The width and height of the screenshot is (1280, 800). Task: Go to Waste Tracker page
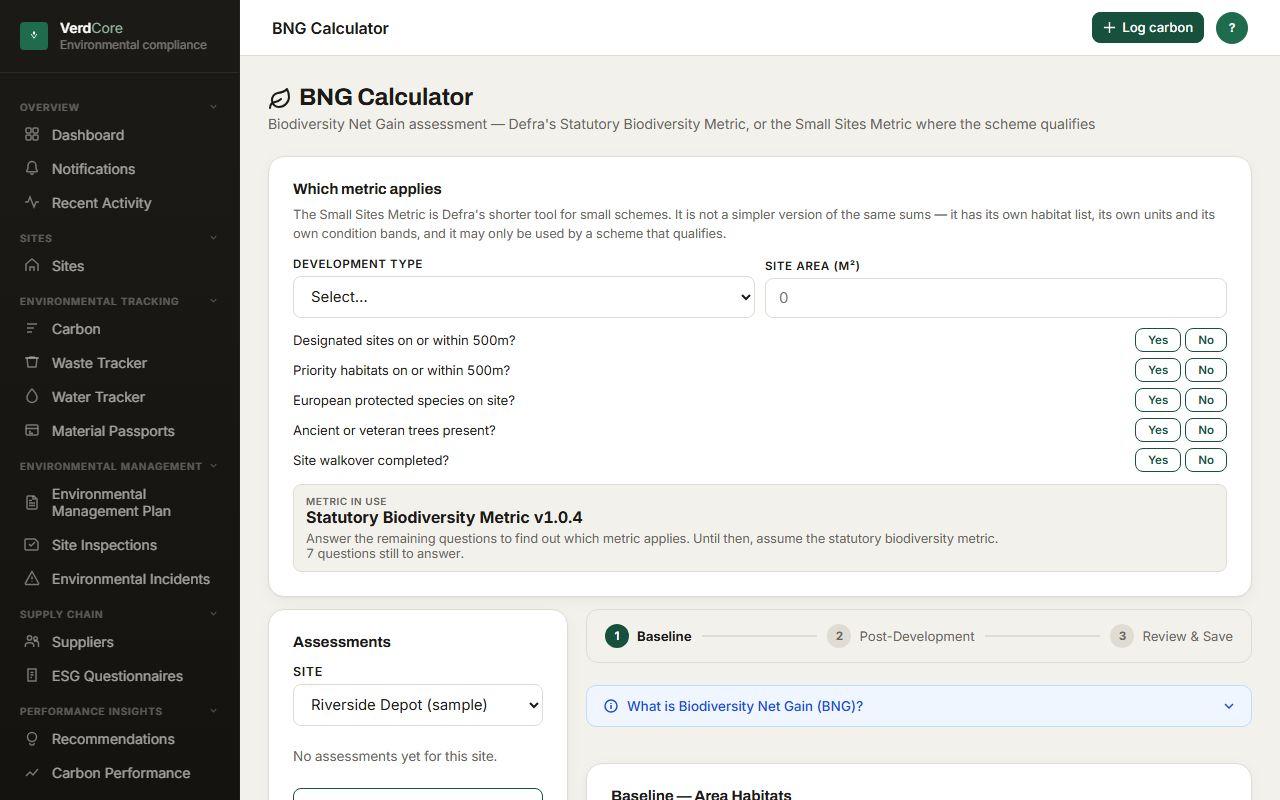(120, 363)
